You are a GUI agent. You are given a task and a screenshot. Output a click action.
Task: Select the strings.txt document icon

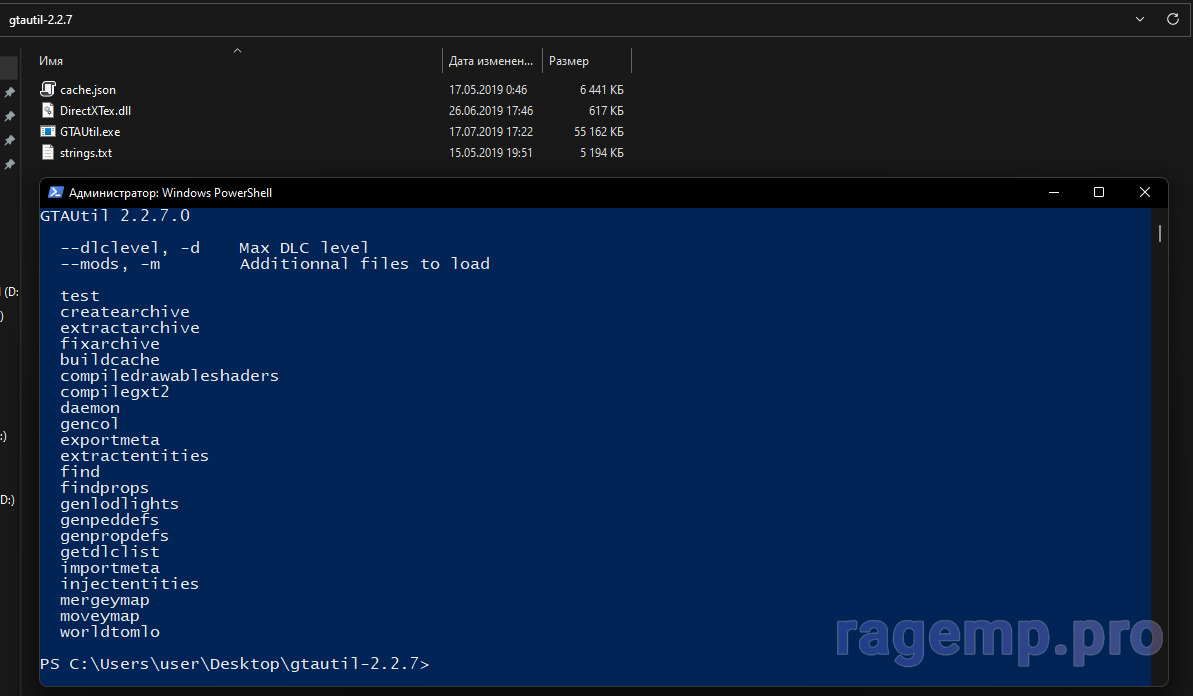point(47,153)
